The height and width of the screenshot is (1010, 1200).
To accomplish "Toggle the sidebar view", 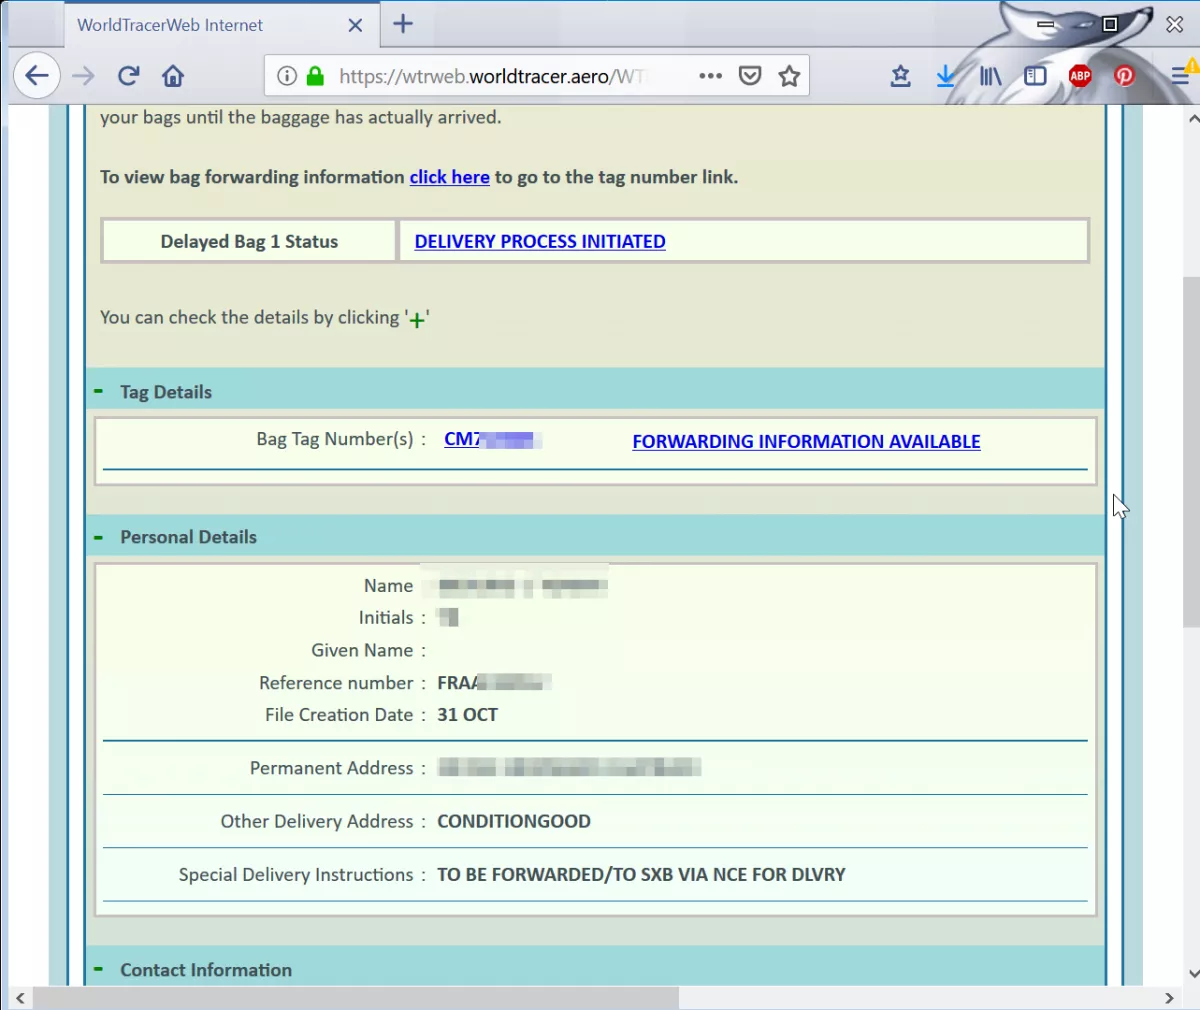I will point(1035,76).
